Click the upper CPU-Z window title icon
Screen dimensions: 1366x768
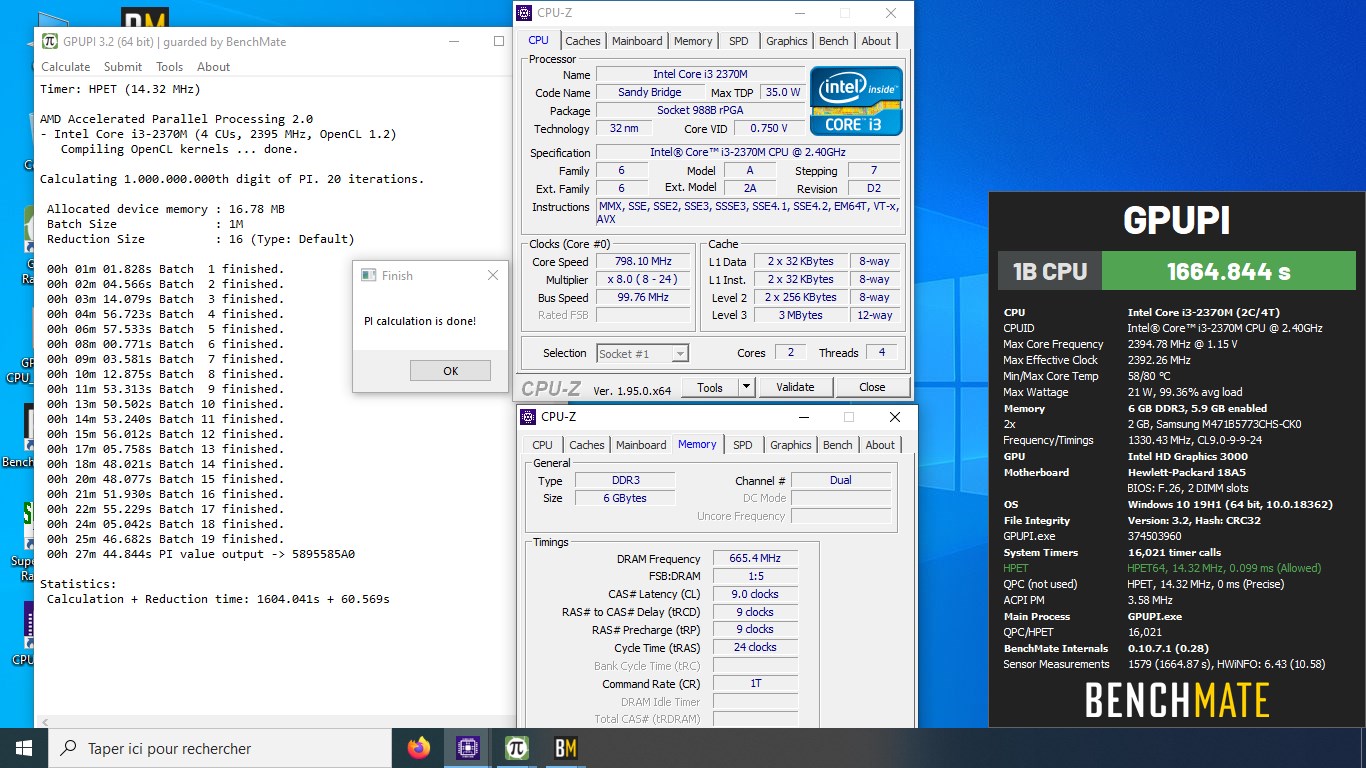pyautogui.click(x=525, y=13)
